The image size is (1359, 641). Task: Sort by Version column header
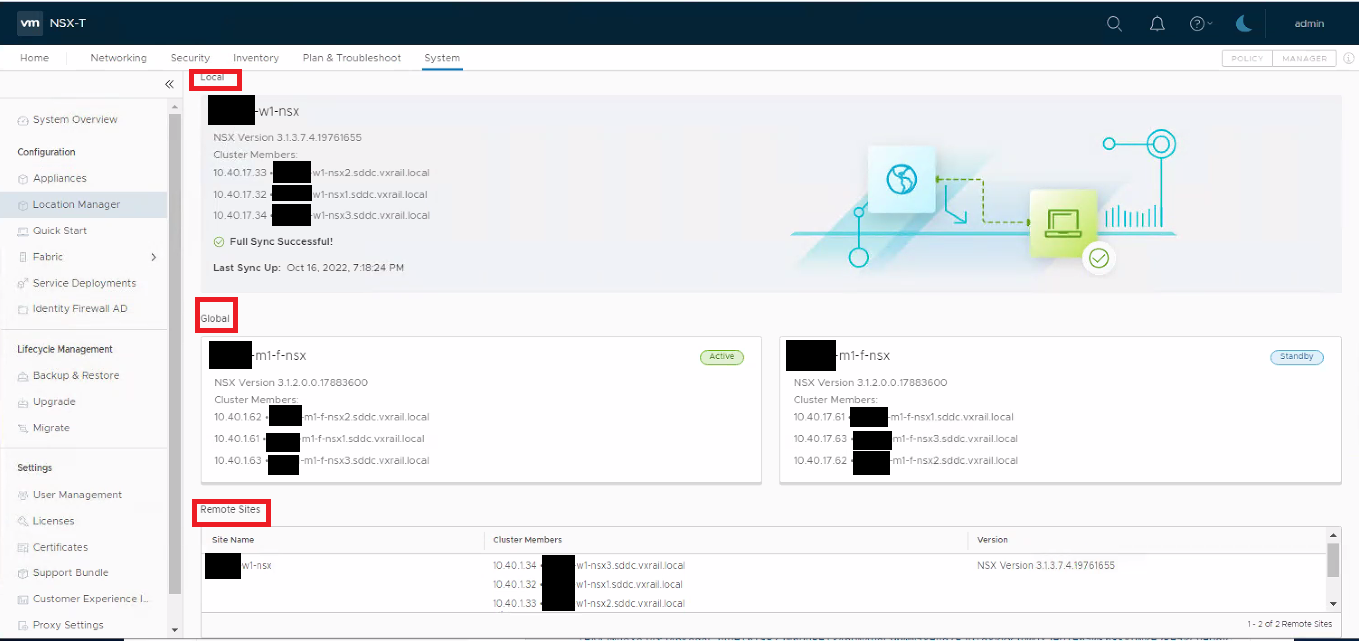(x=993, y=540)
